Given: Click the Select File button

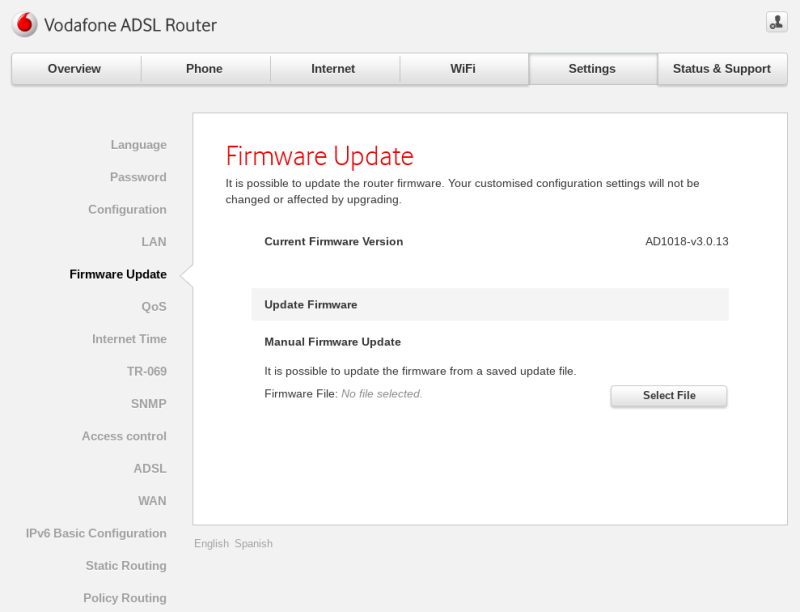Looking at the screenshot, I should 668,396.
